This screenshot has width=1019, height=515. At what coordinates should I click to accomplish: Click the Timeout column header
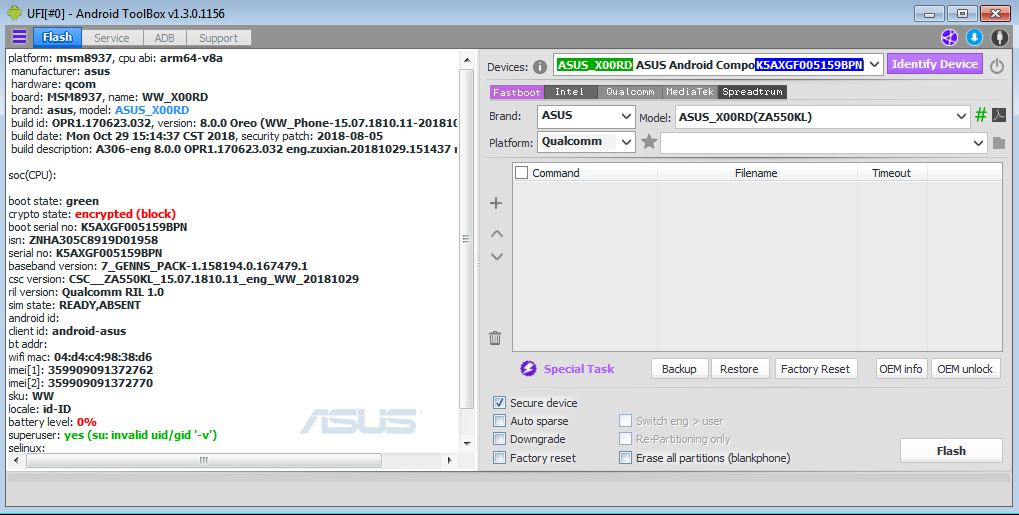click(892, 172)
